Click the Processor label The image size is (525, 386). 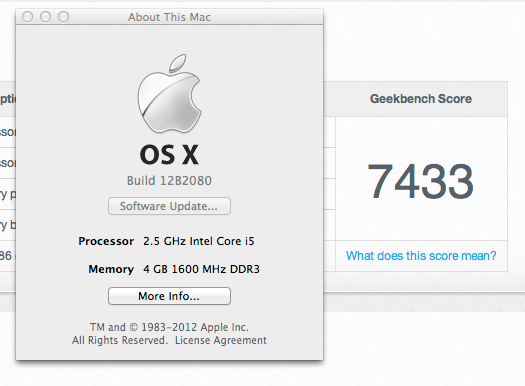click(106, 241)
